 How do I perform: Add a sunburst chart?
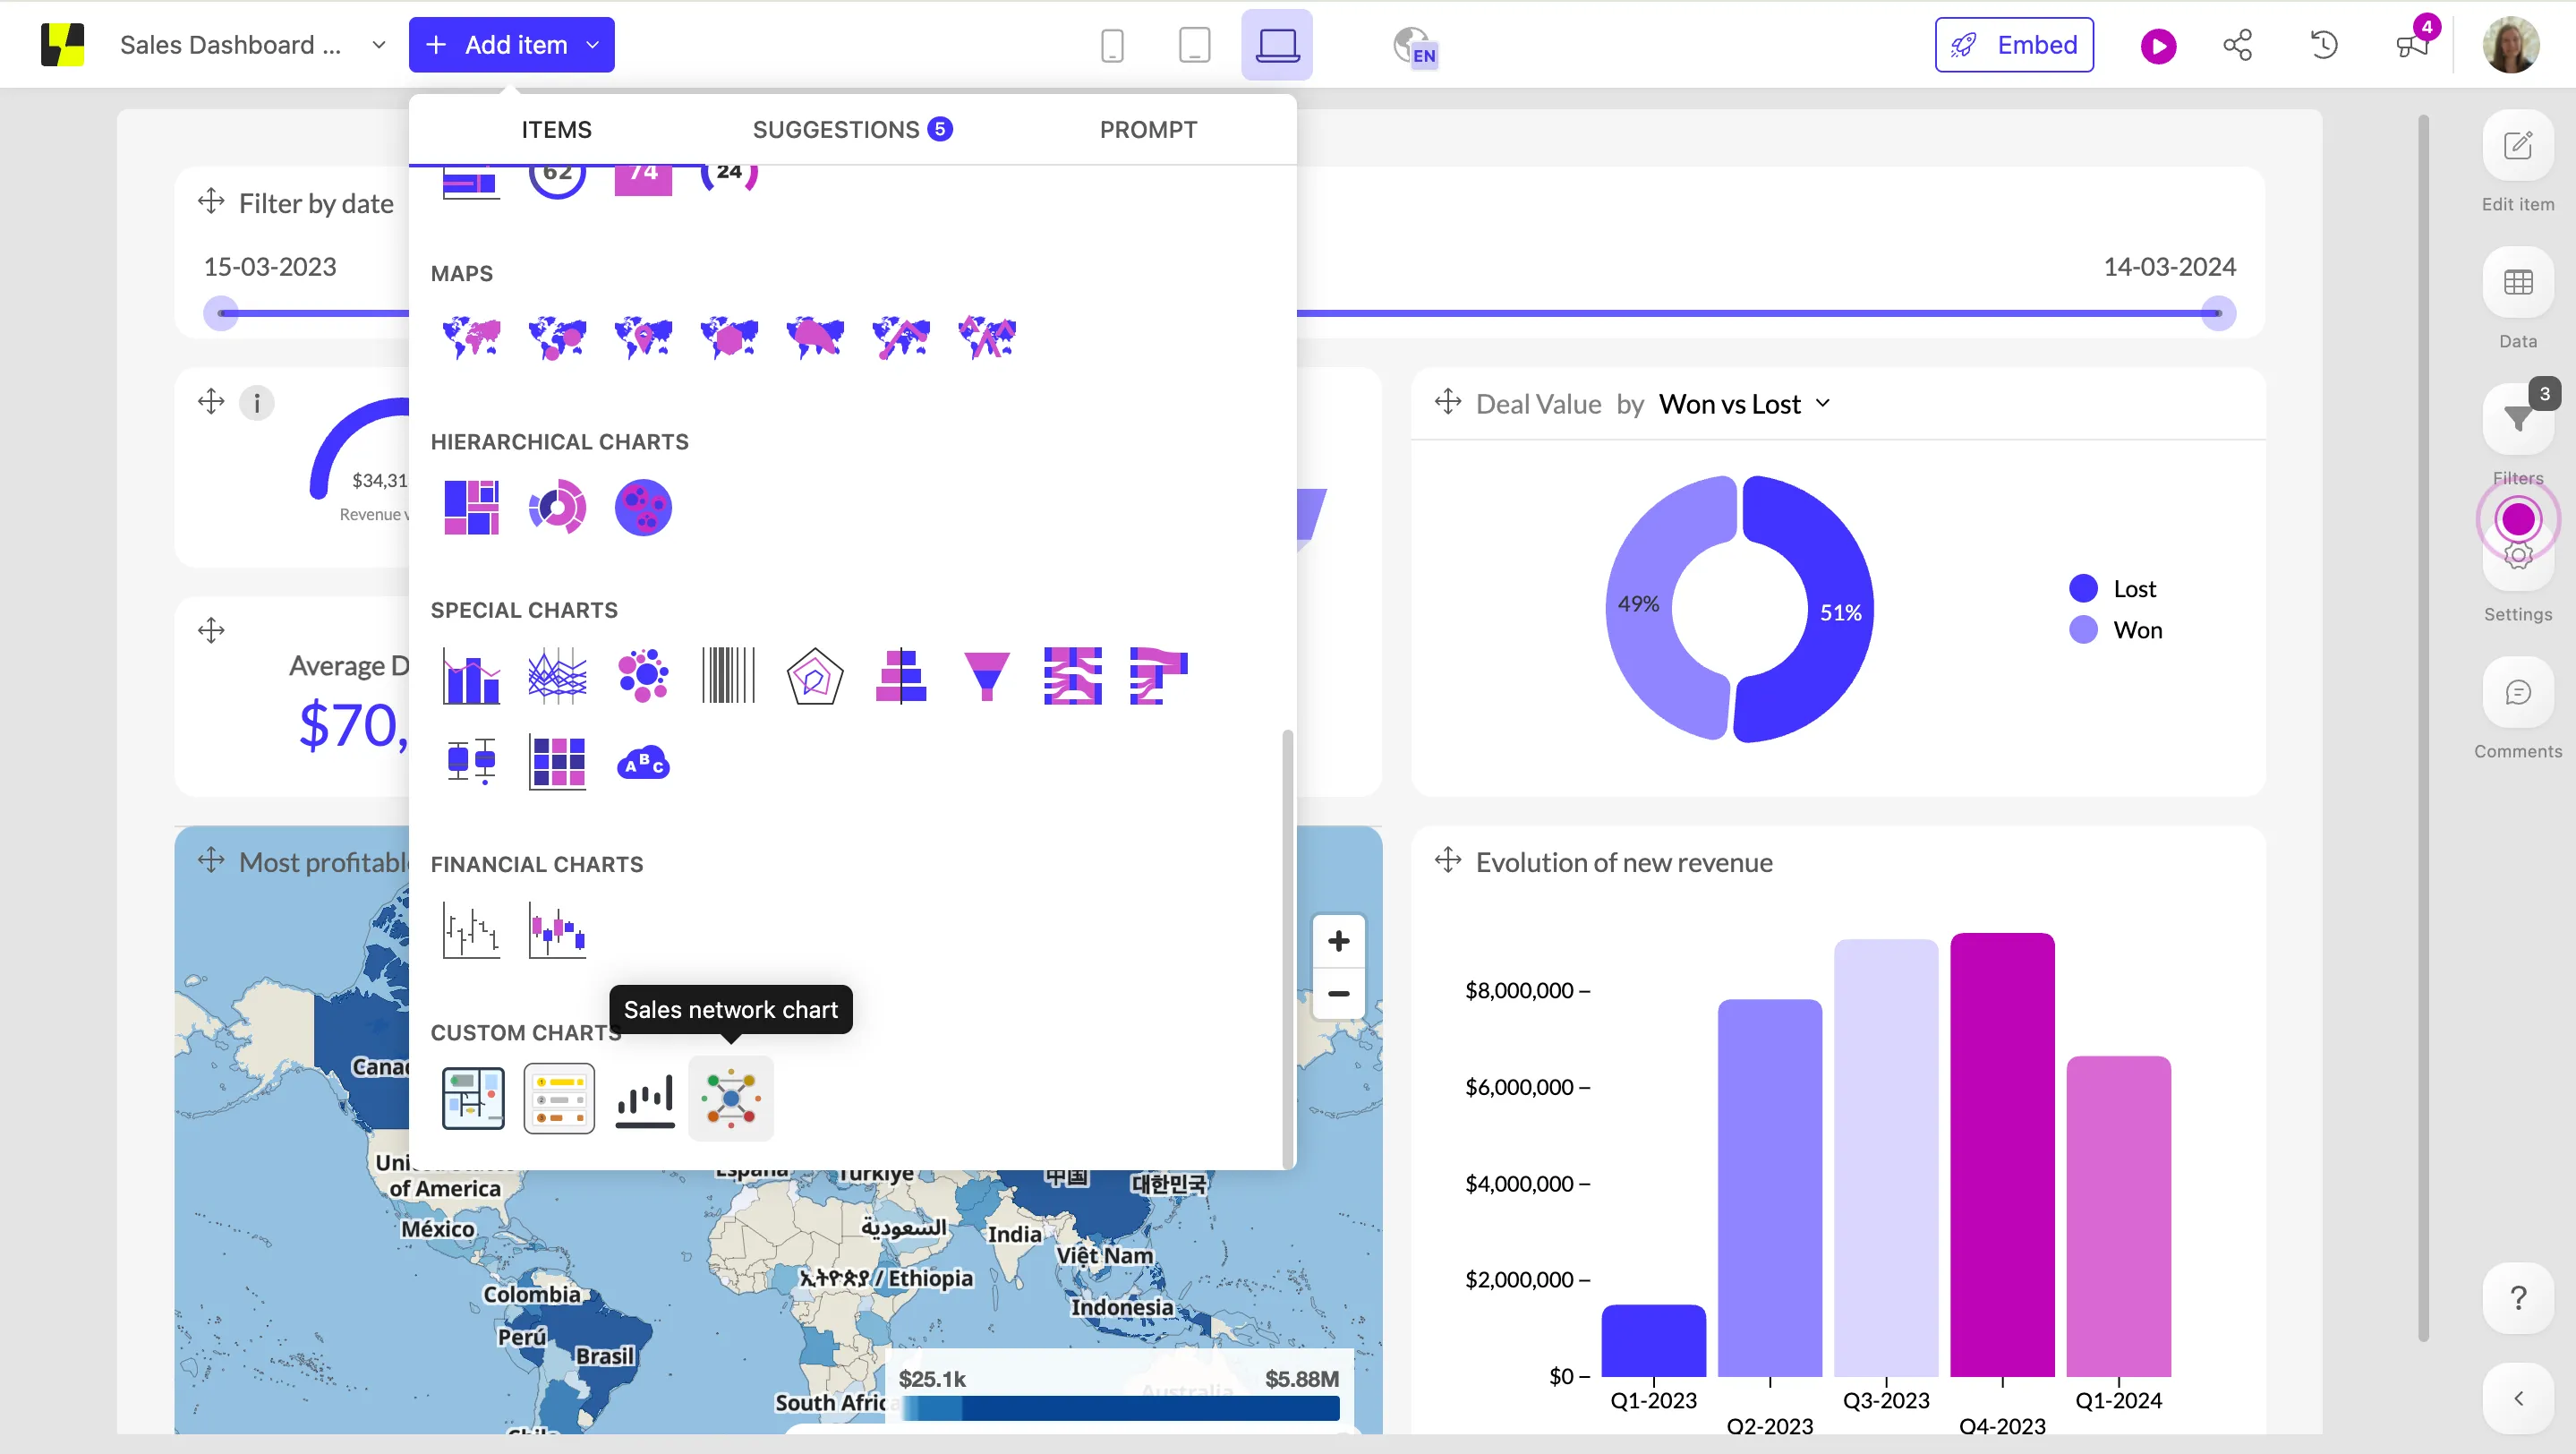557,507
